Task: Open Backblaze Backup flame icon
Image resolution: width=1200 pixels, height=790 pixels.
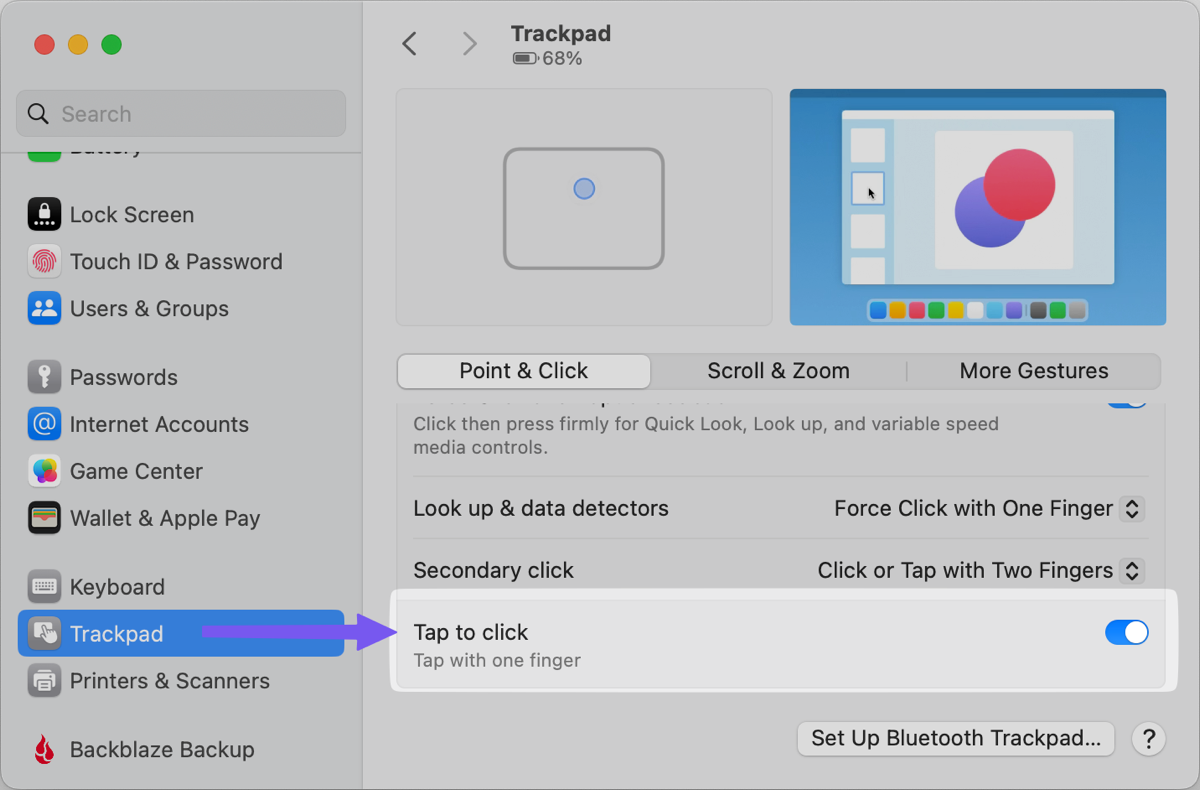Action: [44, 749]
